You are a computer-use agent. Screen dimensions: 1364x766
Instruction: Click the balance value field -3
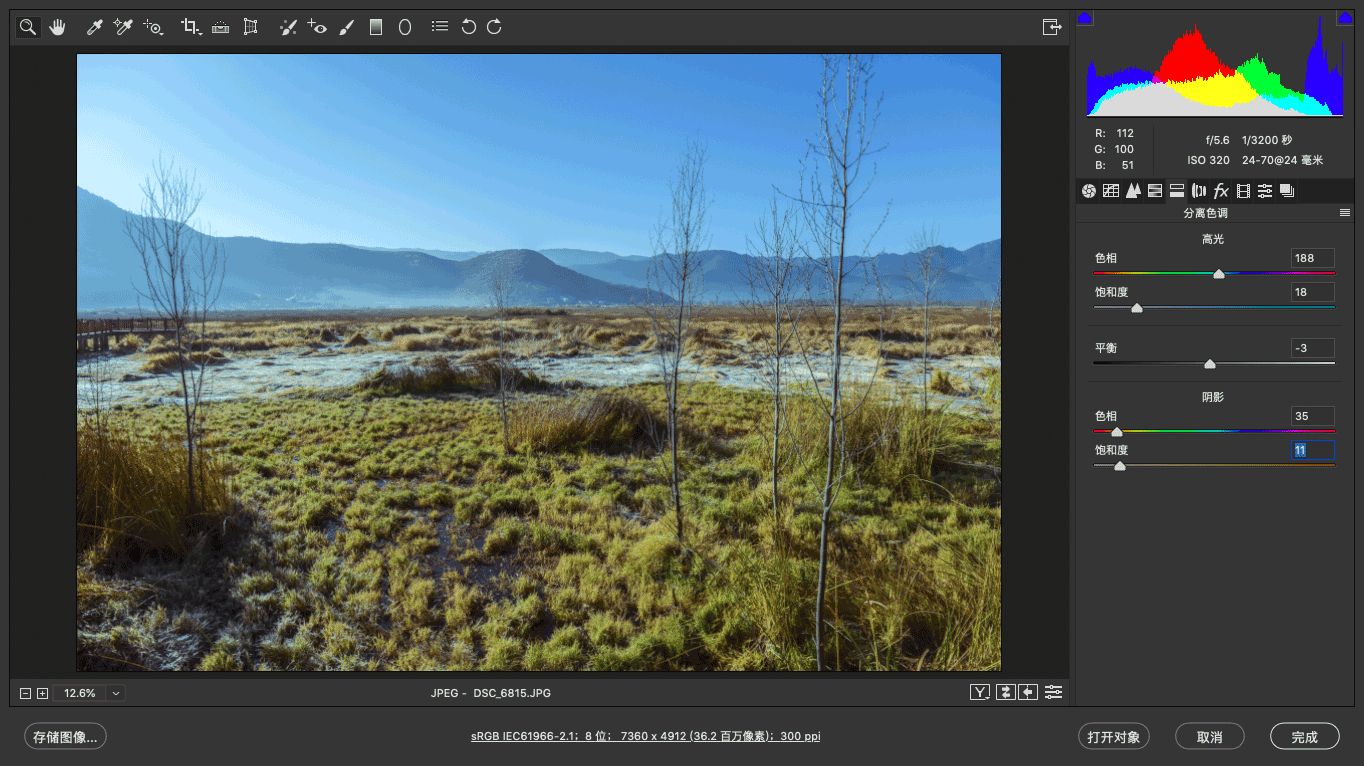click(1312, 348)
